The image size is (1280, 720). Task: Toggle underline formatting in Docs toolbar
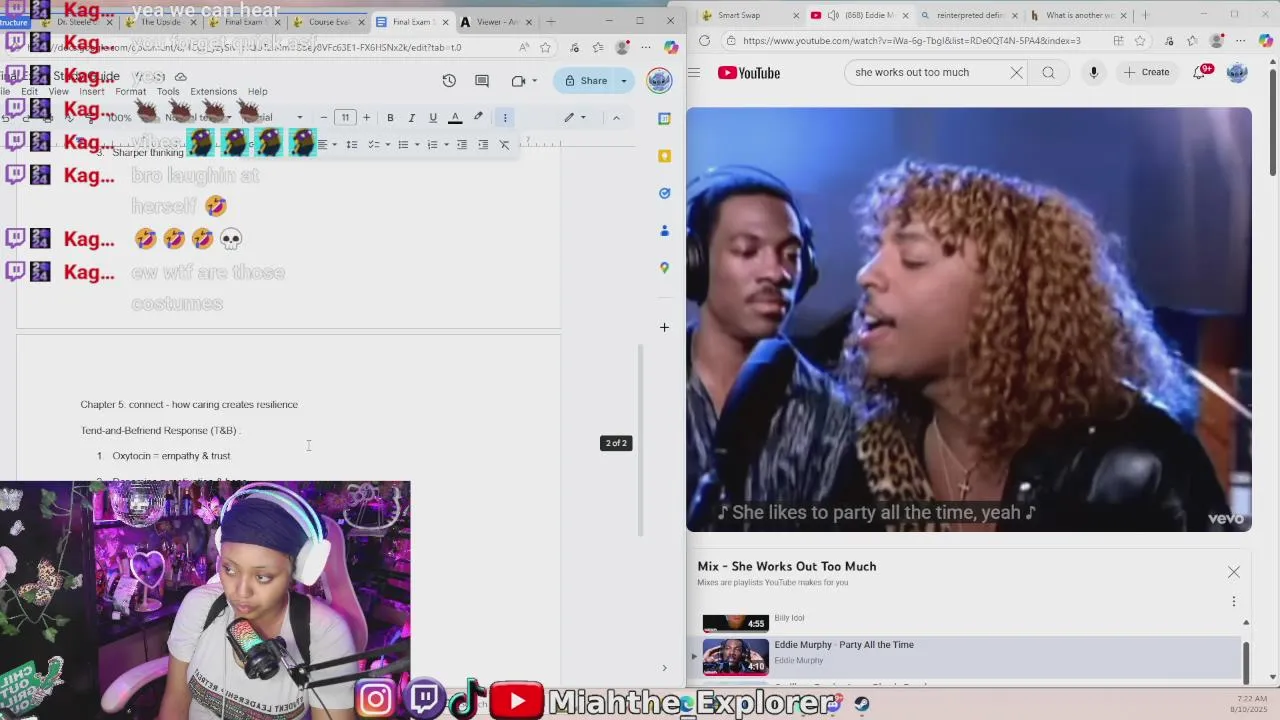click(x=433, y=118)
